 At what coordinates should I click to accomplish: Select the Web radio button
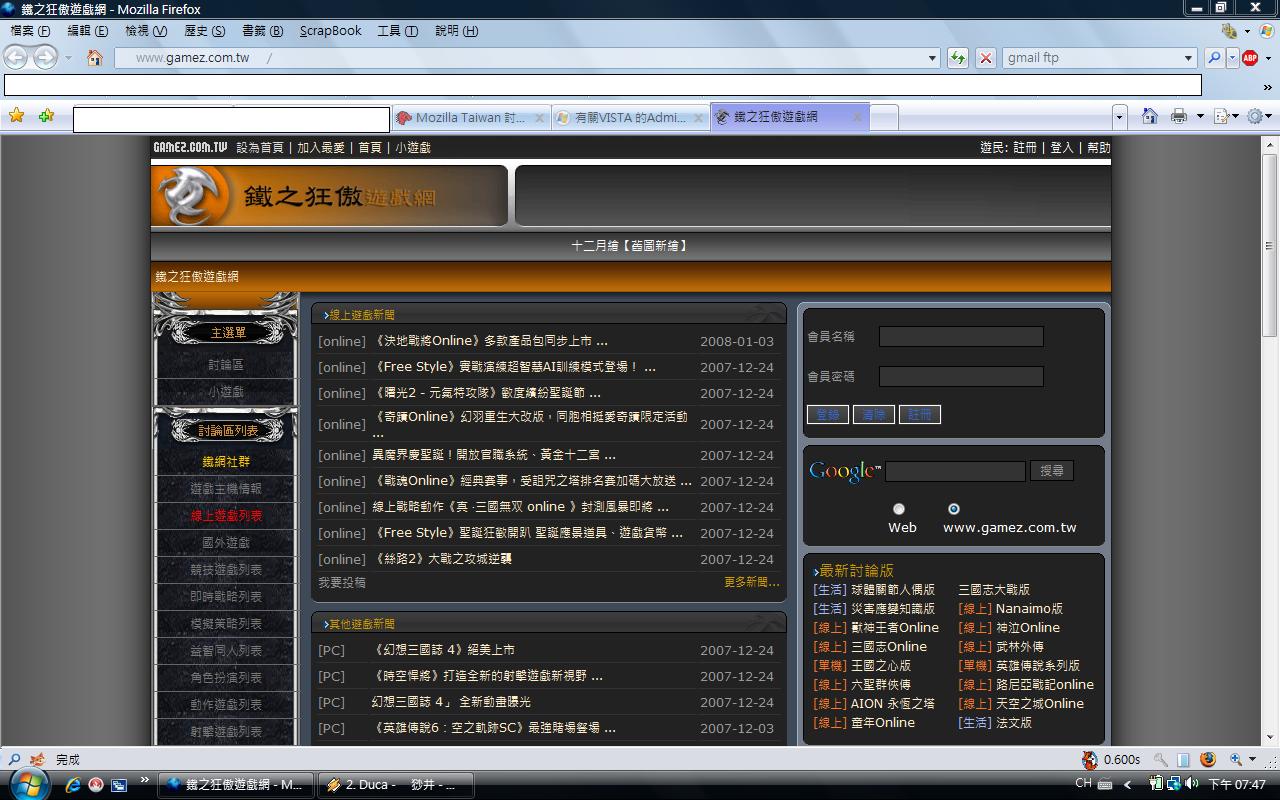[899, 509]
